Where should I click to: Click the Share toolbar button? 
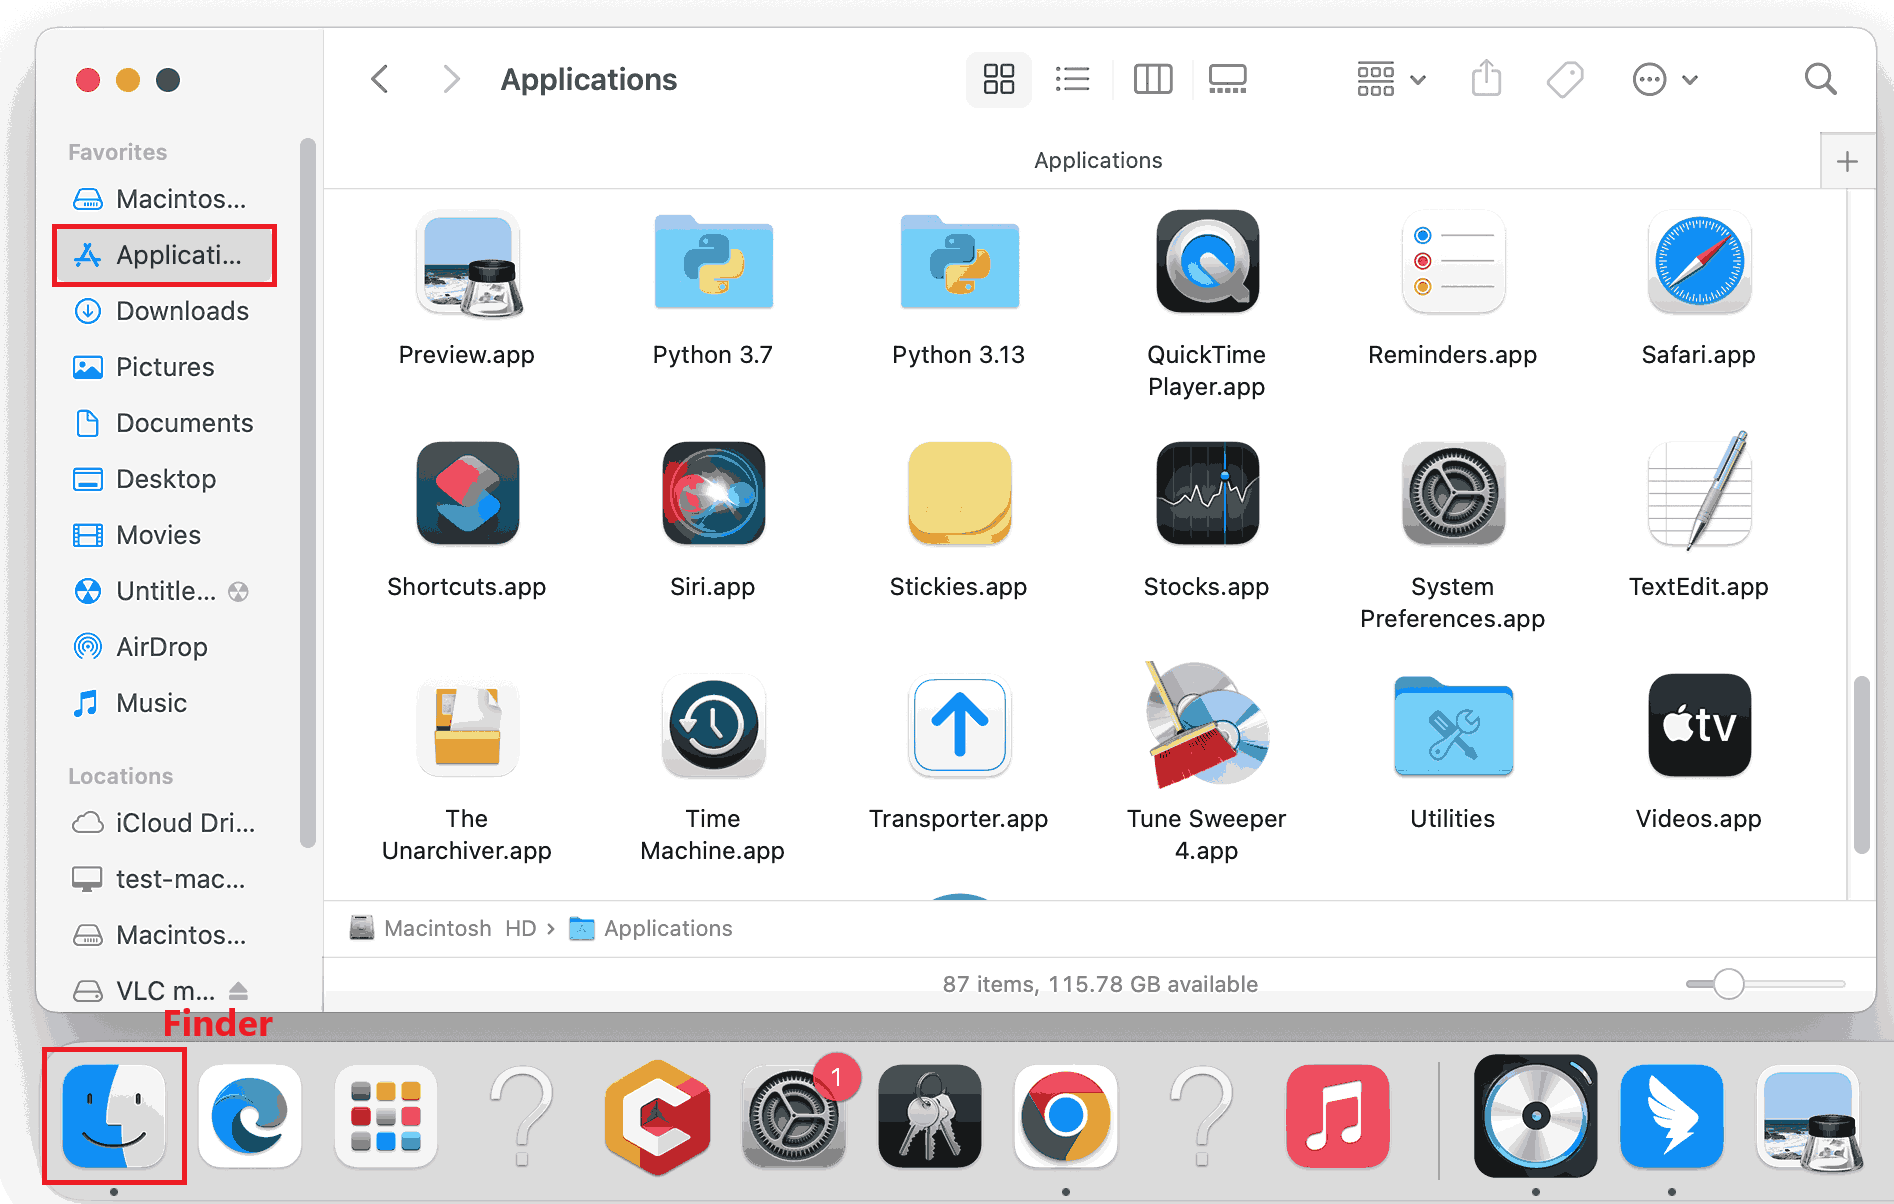[x=1486, y=79]
